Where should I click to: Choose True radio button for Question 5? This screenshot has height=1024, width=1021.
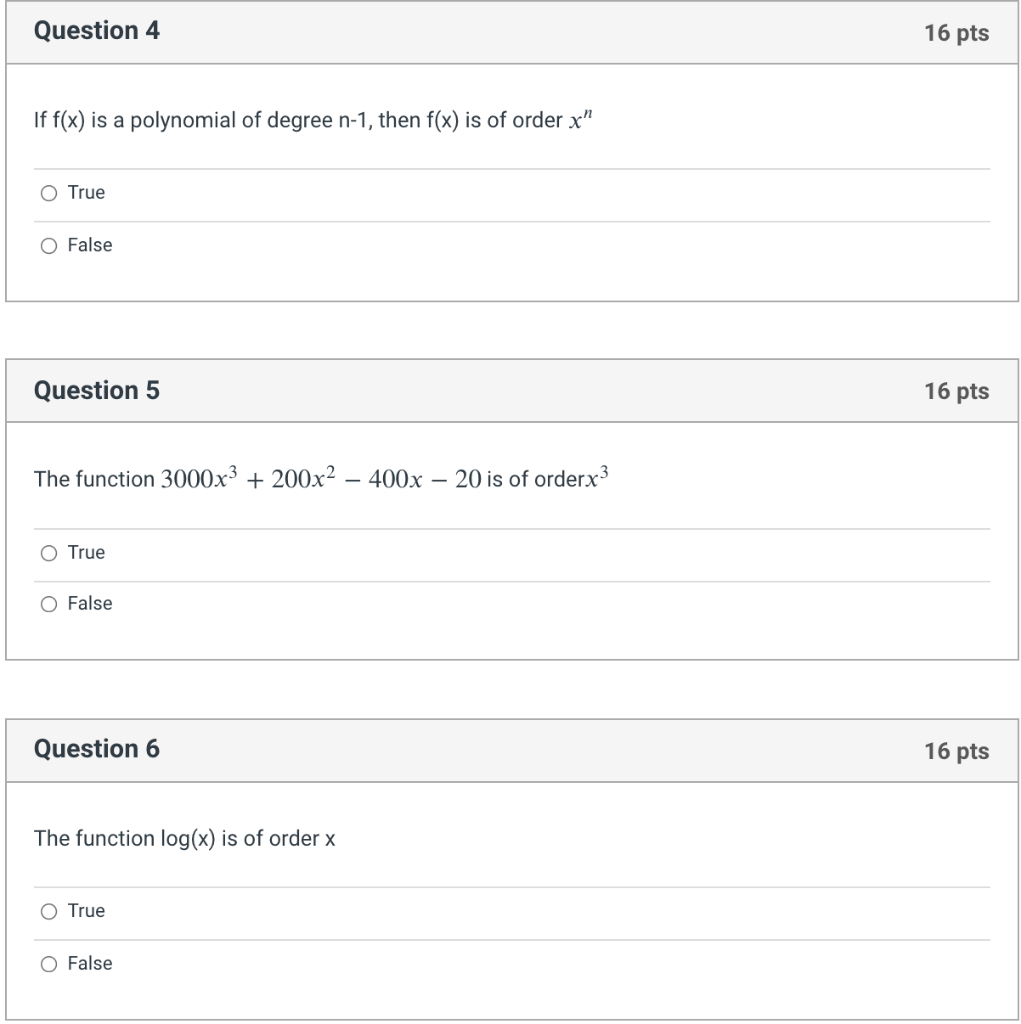point(49,553)
